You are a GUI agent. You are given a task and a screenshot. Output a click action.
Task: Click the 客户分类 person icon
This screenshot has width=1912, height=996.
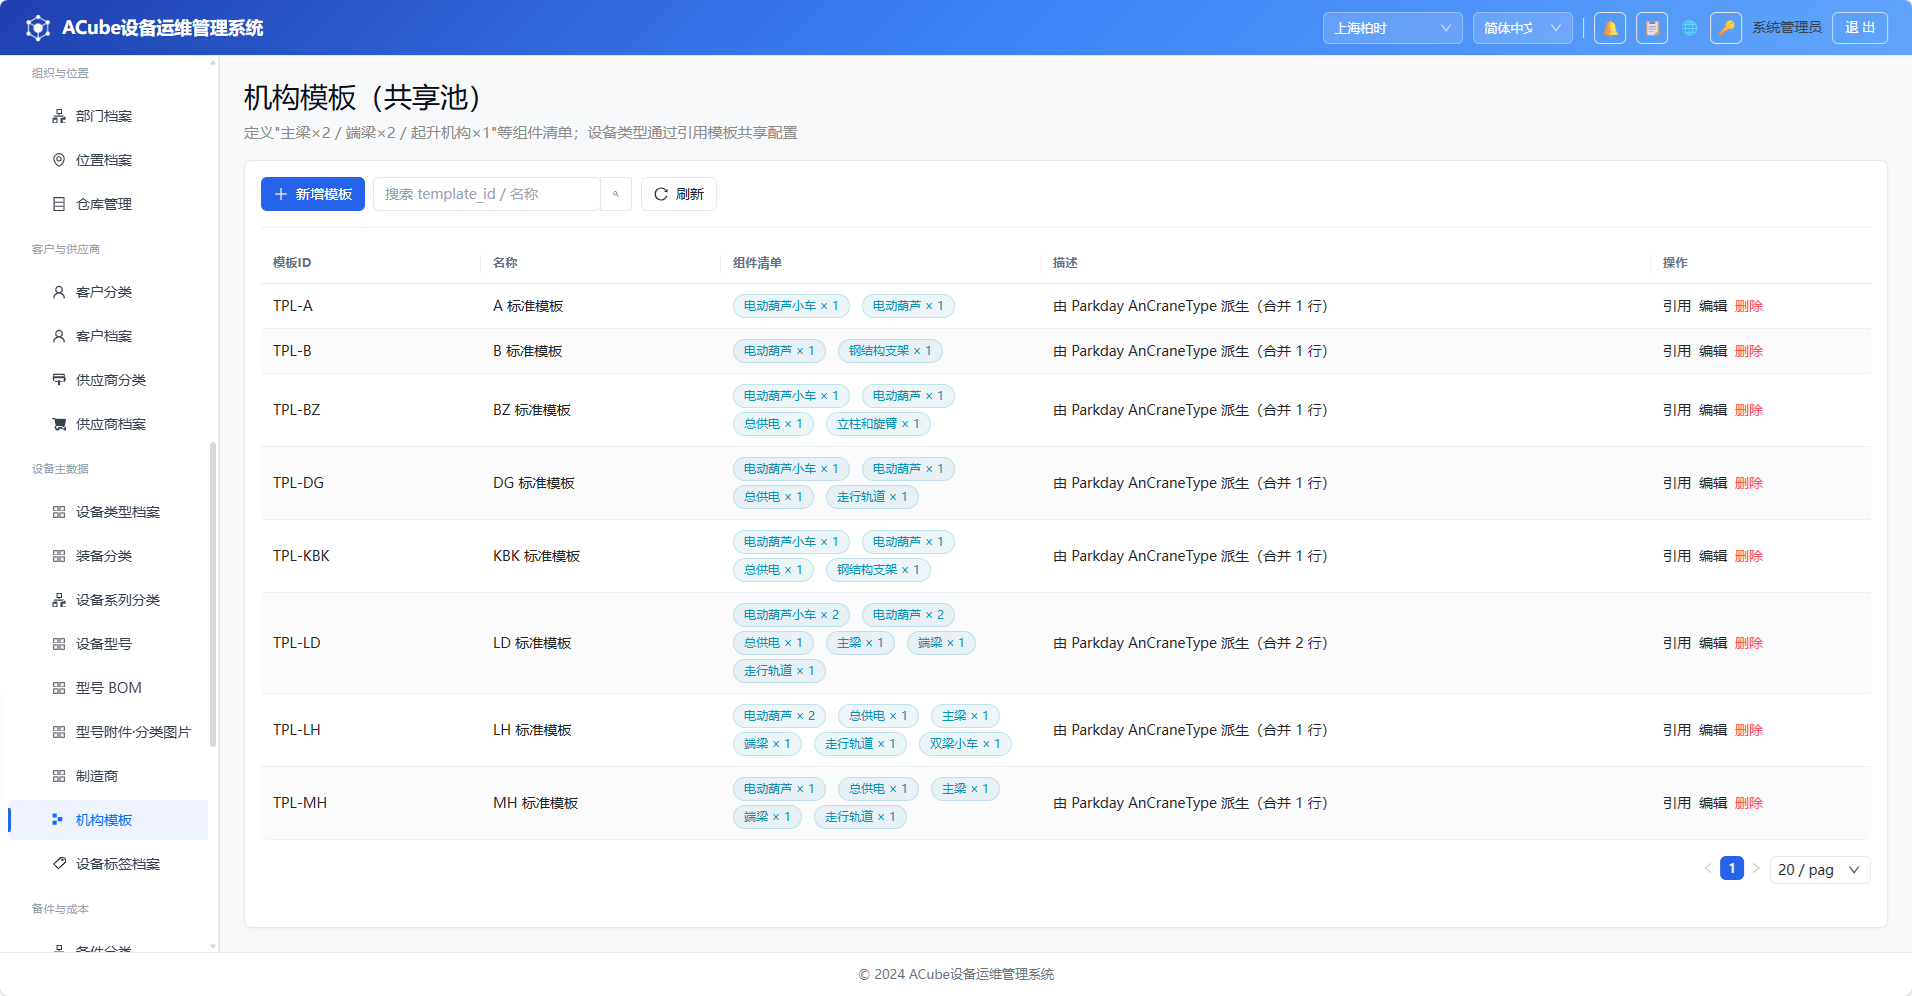click(59, 292)
